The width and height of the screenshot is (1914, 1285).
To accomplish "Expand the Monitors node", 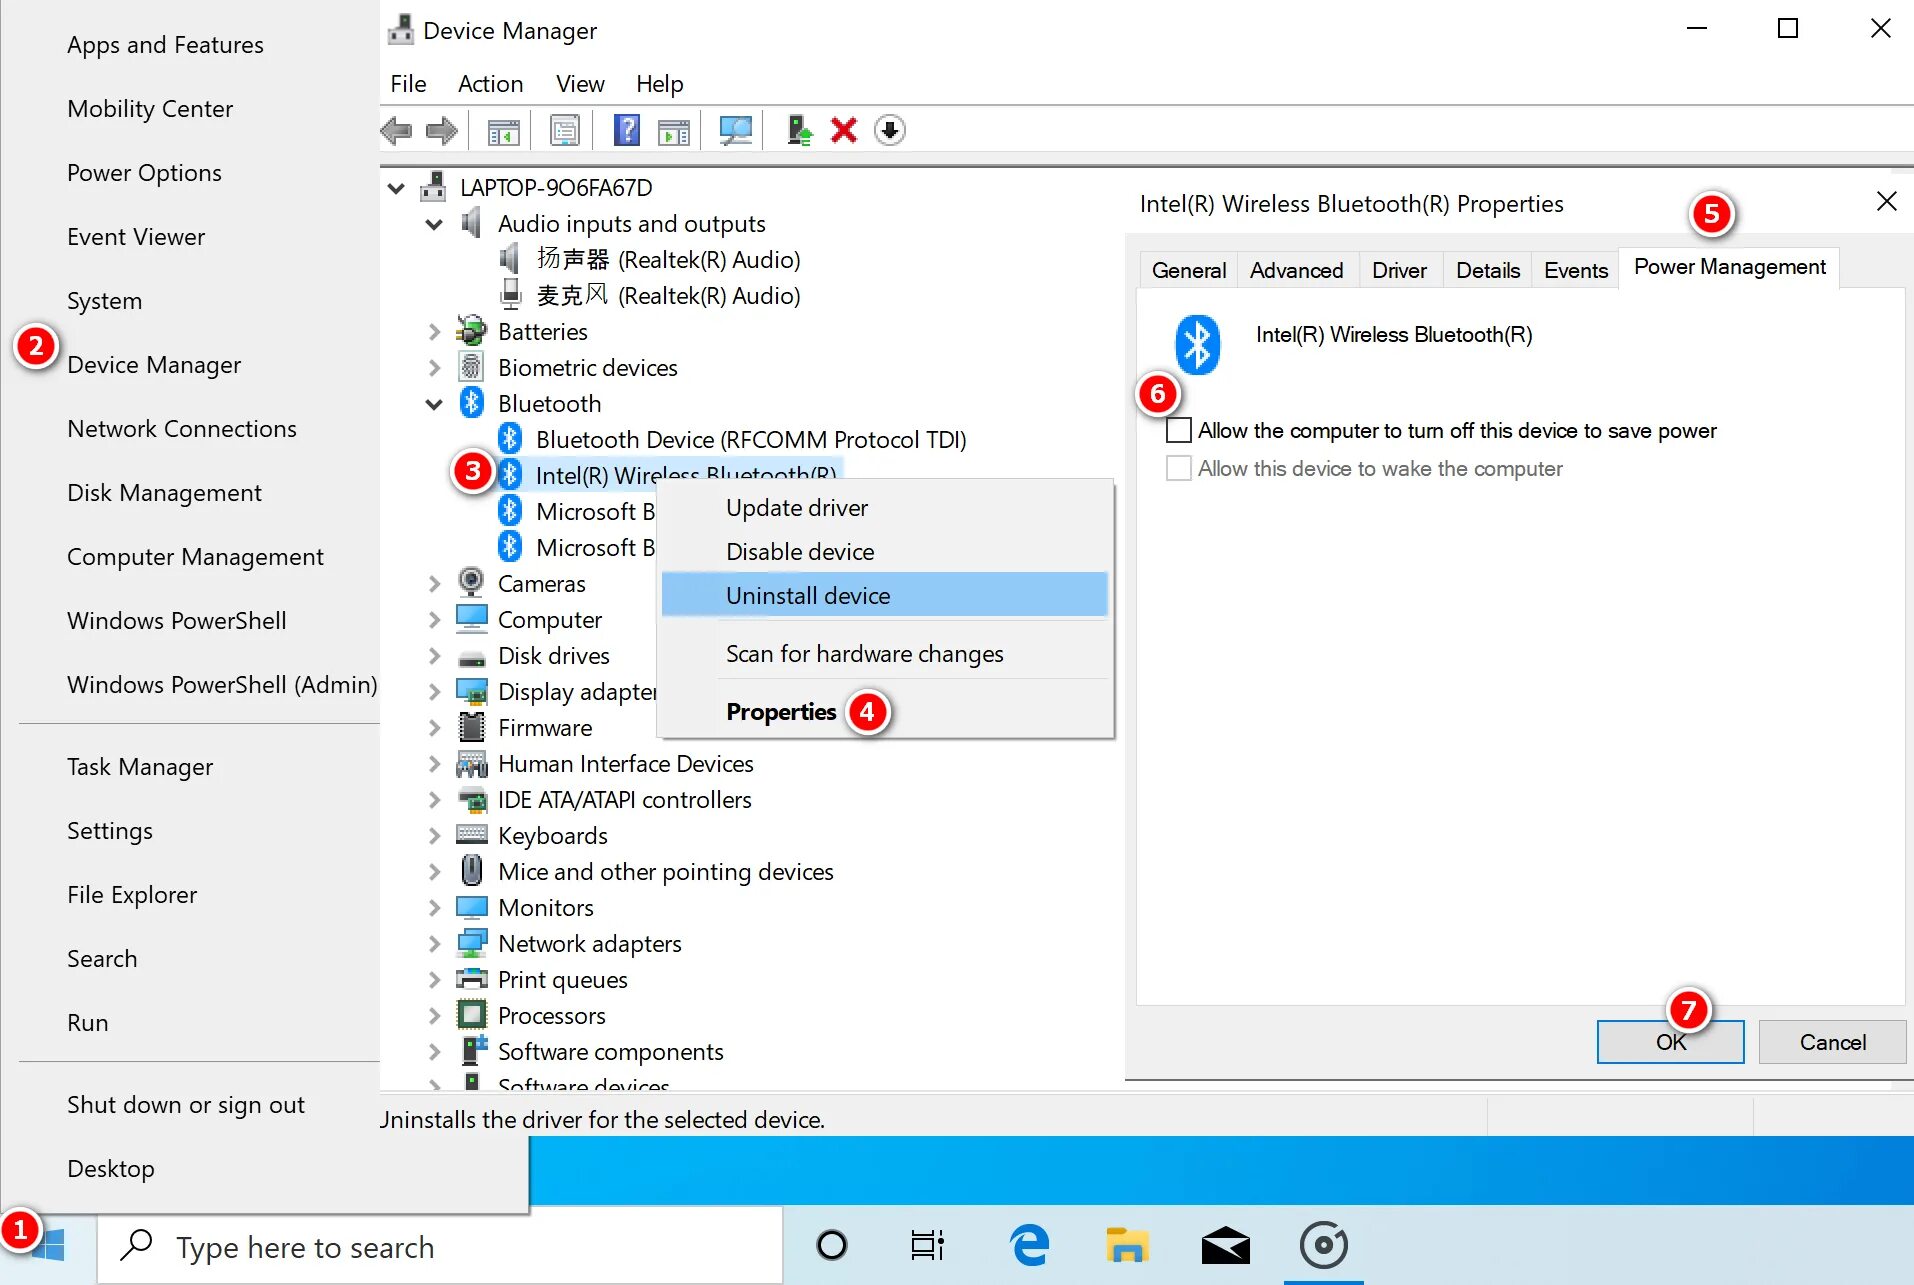I will pos(434,908).
